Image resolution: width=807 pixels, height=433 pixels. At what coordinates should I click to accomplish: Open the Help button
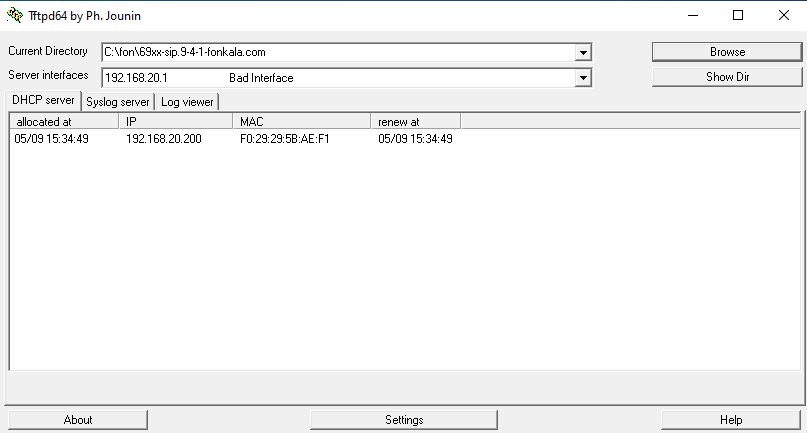click(x=730, y=420)
